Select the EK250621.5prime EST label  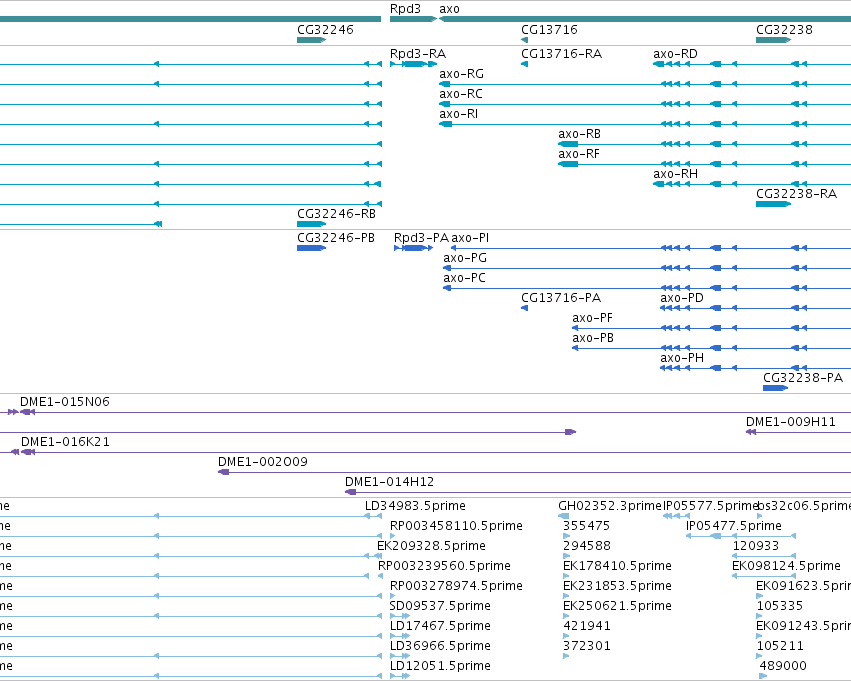tap(617, 606)
